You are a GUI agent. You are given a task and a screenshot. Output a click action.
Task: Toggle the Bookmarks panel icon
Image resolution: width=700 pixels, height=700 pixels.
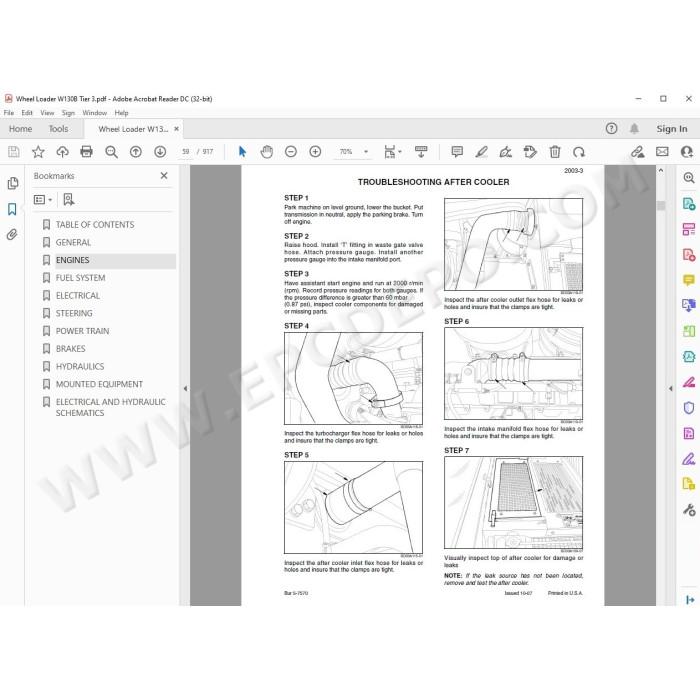(x=12, y=209)
